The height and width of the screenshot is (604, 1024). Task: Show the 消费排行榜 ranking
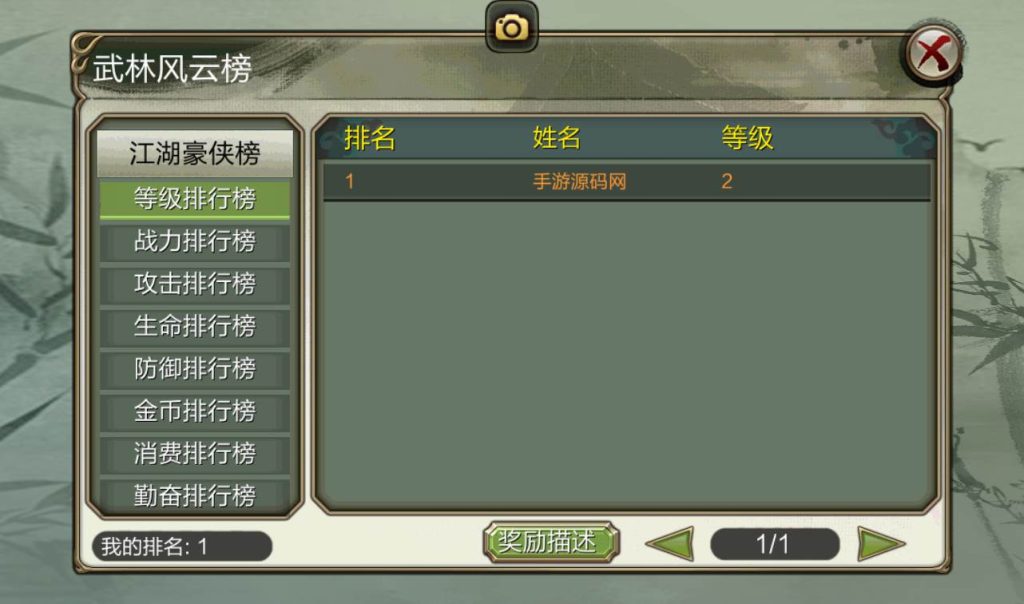coord(195,453)
